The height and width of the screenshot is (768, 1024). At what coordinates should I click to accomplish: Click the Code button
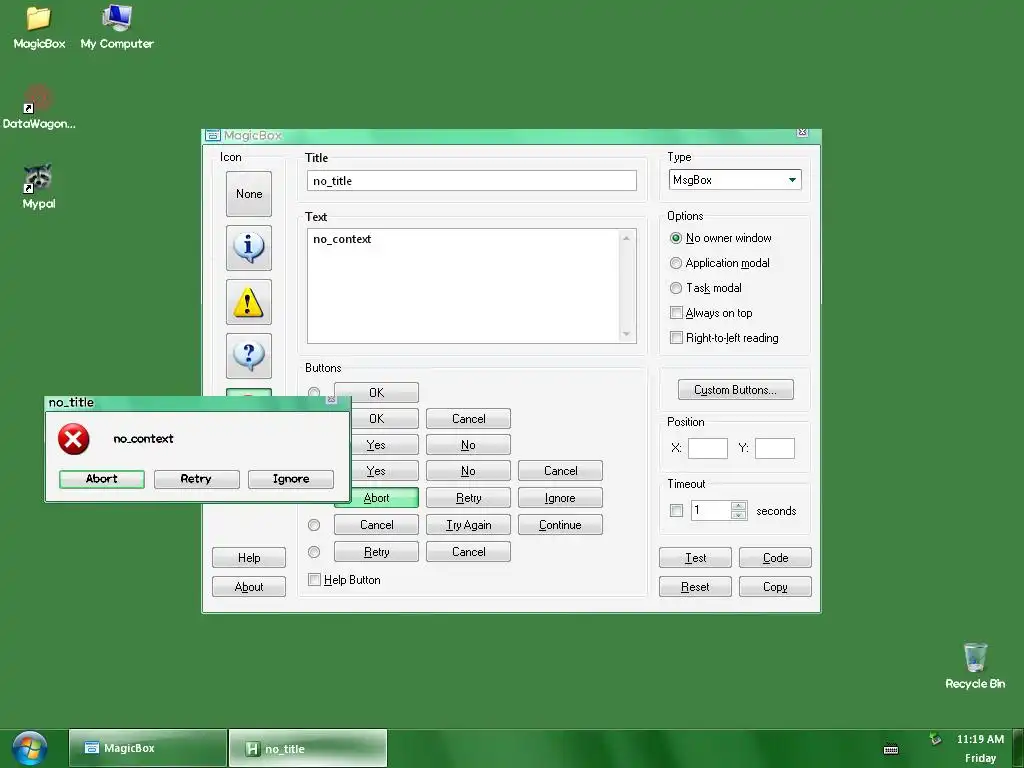coord(775,558)
